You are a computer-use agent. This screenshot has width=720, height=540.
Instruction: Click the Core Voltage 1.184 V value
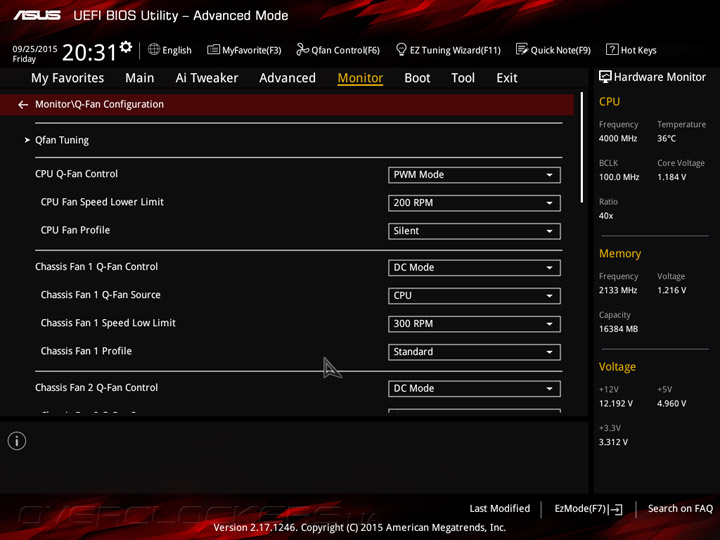pos(671,177)
